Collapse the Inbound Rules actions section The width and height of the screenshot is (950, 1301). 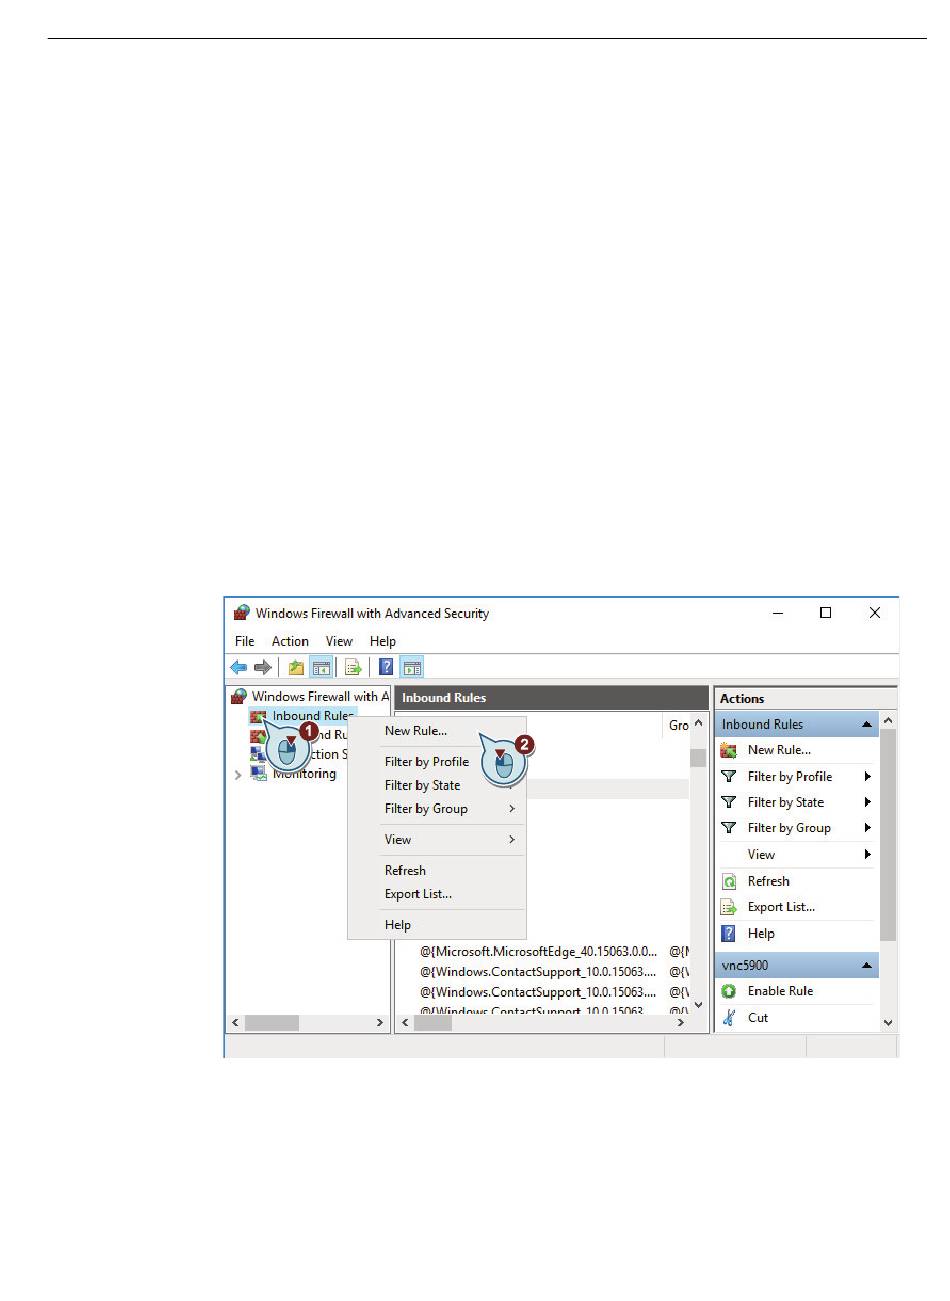pyautogui.click(x=867, y=724)
